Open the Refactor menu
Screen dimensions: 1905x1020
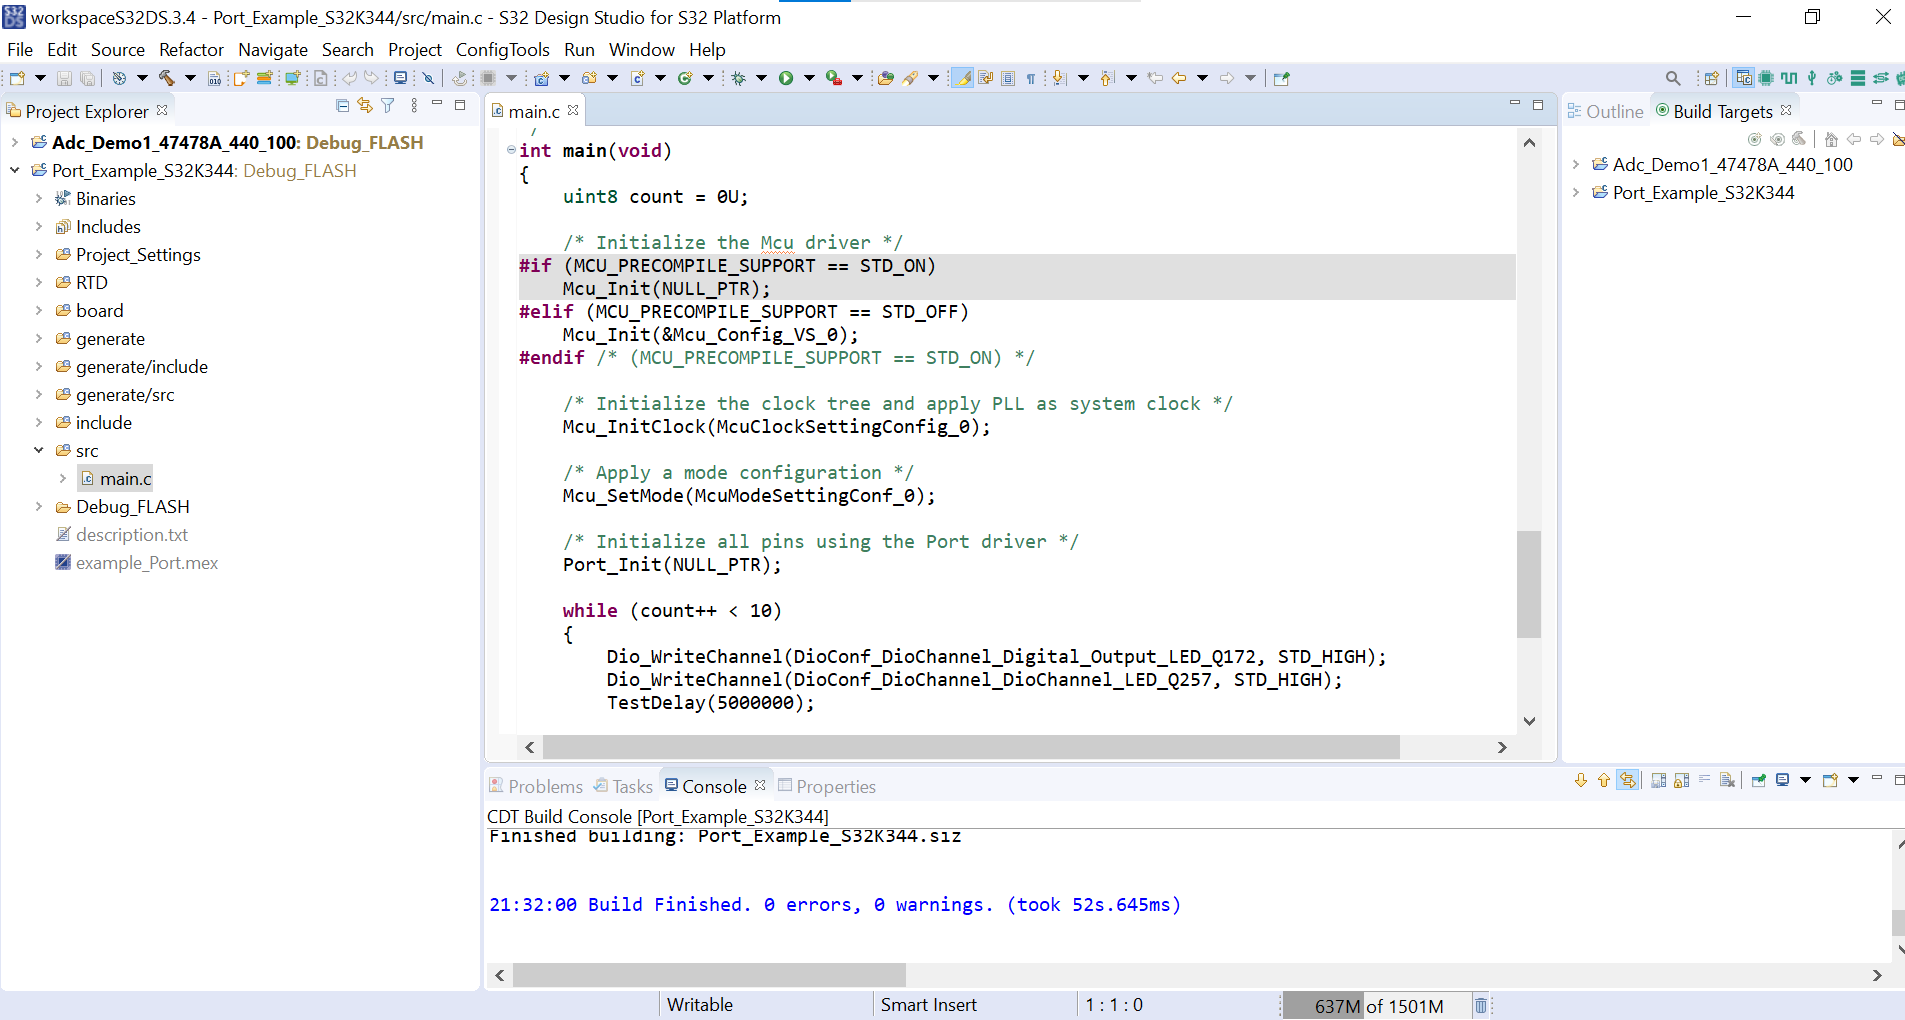(191, 49)
